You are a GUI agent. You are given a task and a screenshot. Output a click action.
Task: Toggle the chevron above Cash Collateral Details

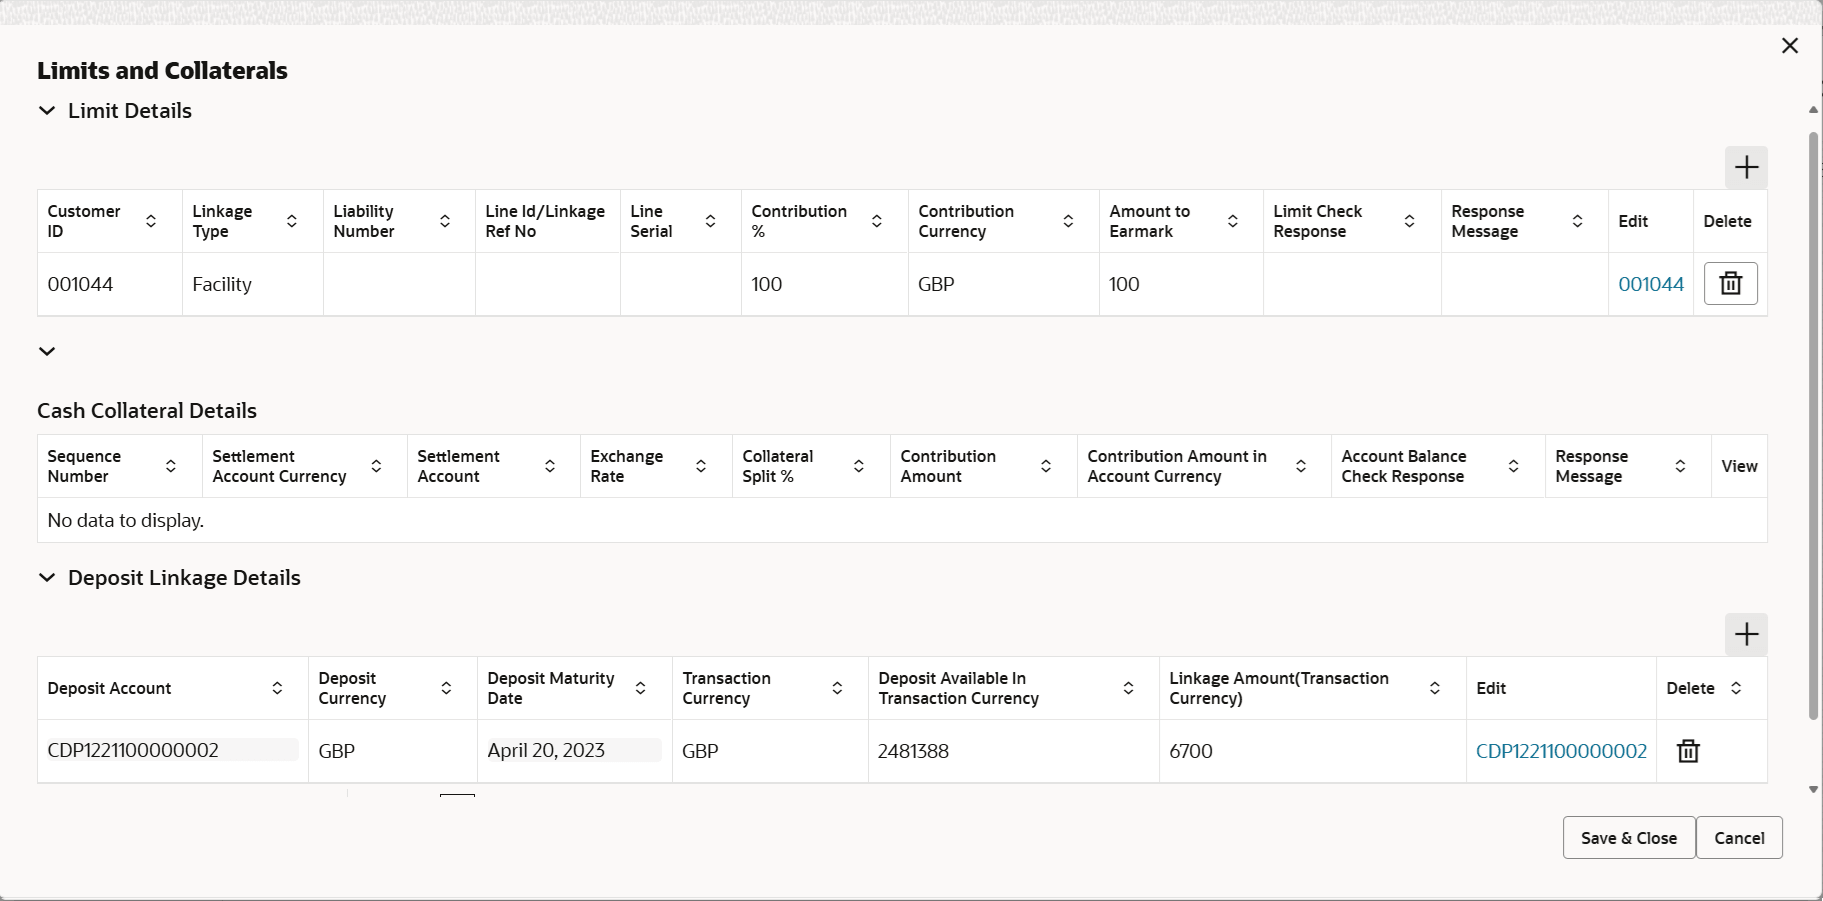click(x=47, y=351)
